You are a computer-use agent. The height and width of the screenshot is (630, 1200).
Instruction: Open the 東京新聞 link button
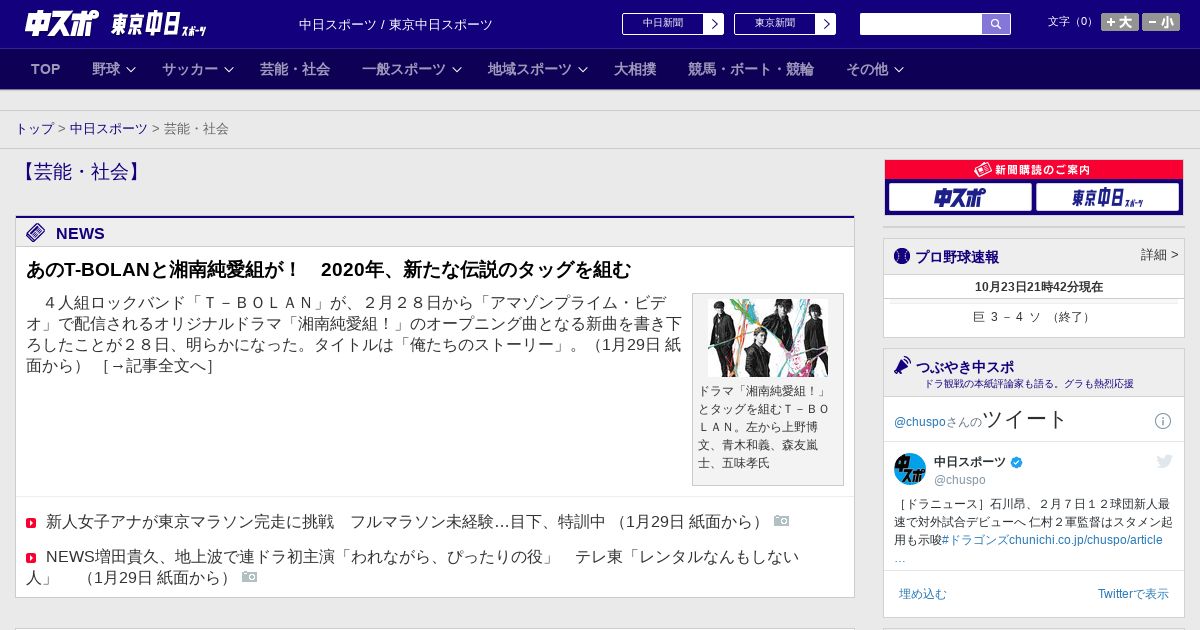pyautogui.click(x=775, y=24)
